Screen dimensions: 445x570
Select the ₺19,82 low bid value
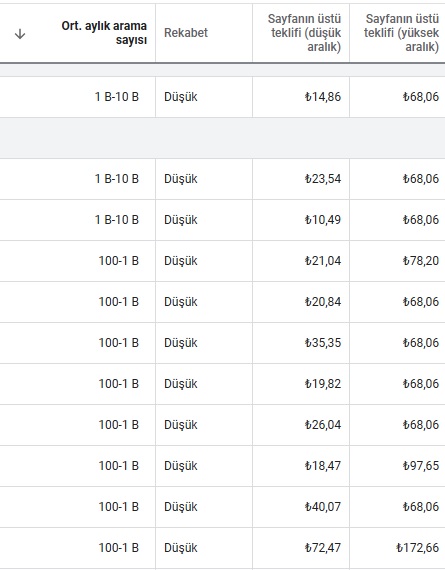click(323, 384)
